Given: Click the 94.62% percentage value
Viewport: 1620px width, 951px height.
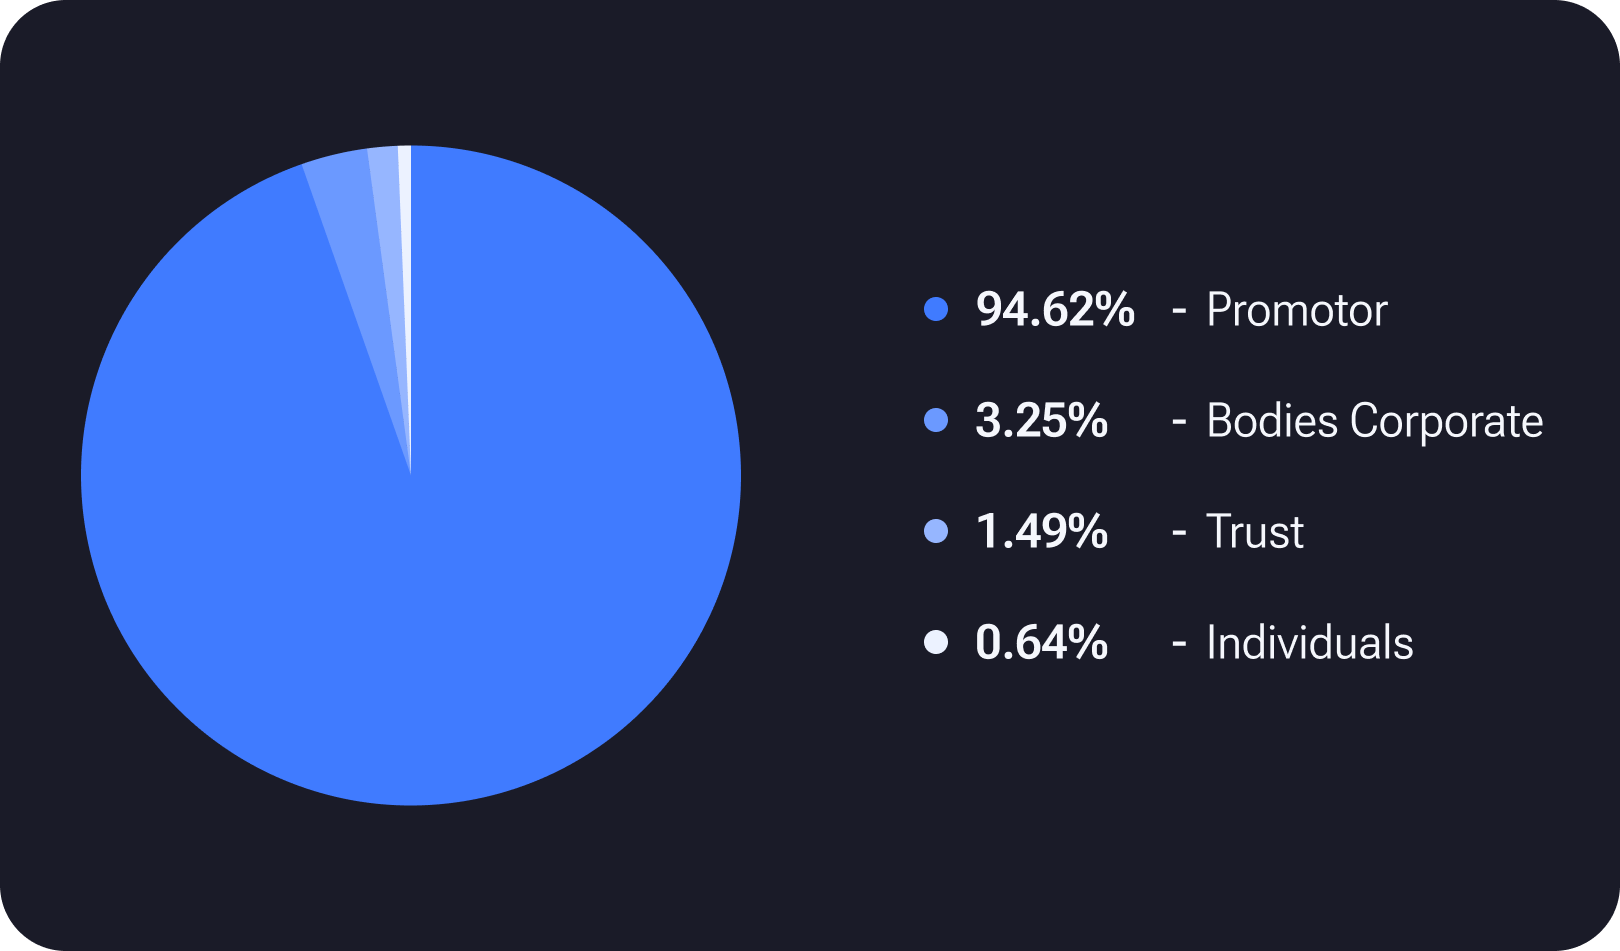Looking at the screenshot, I should pyautogui.click(x=1055, y=310).
